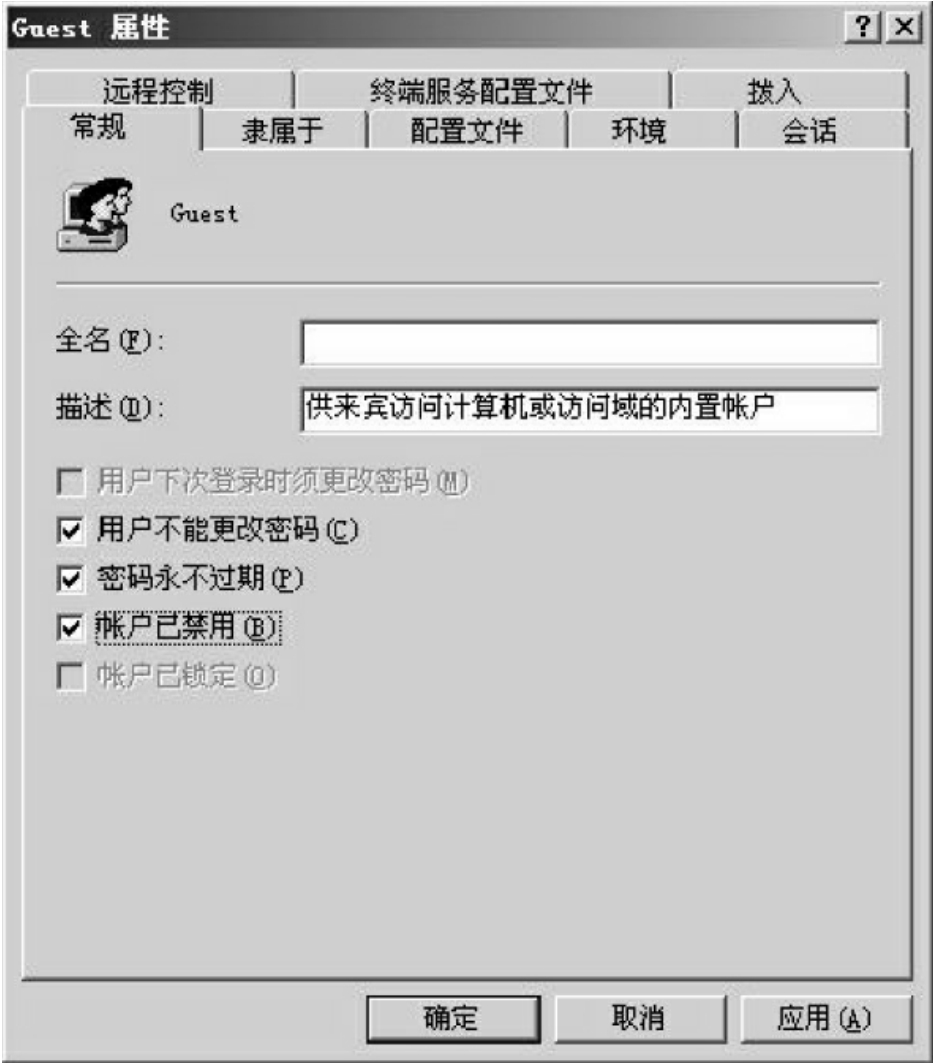Viewport: 933px width, 1063px height.
Task: Click 用户下次登录时须更改密码 checkbox
Action: click(x=71, y=481)
